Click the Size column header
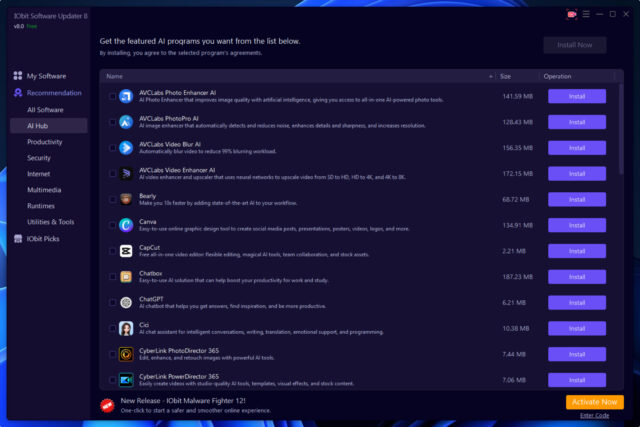Viewport: 640px width, 427px height. coord(506,76)
